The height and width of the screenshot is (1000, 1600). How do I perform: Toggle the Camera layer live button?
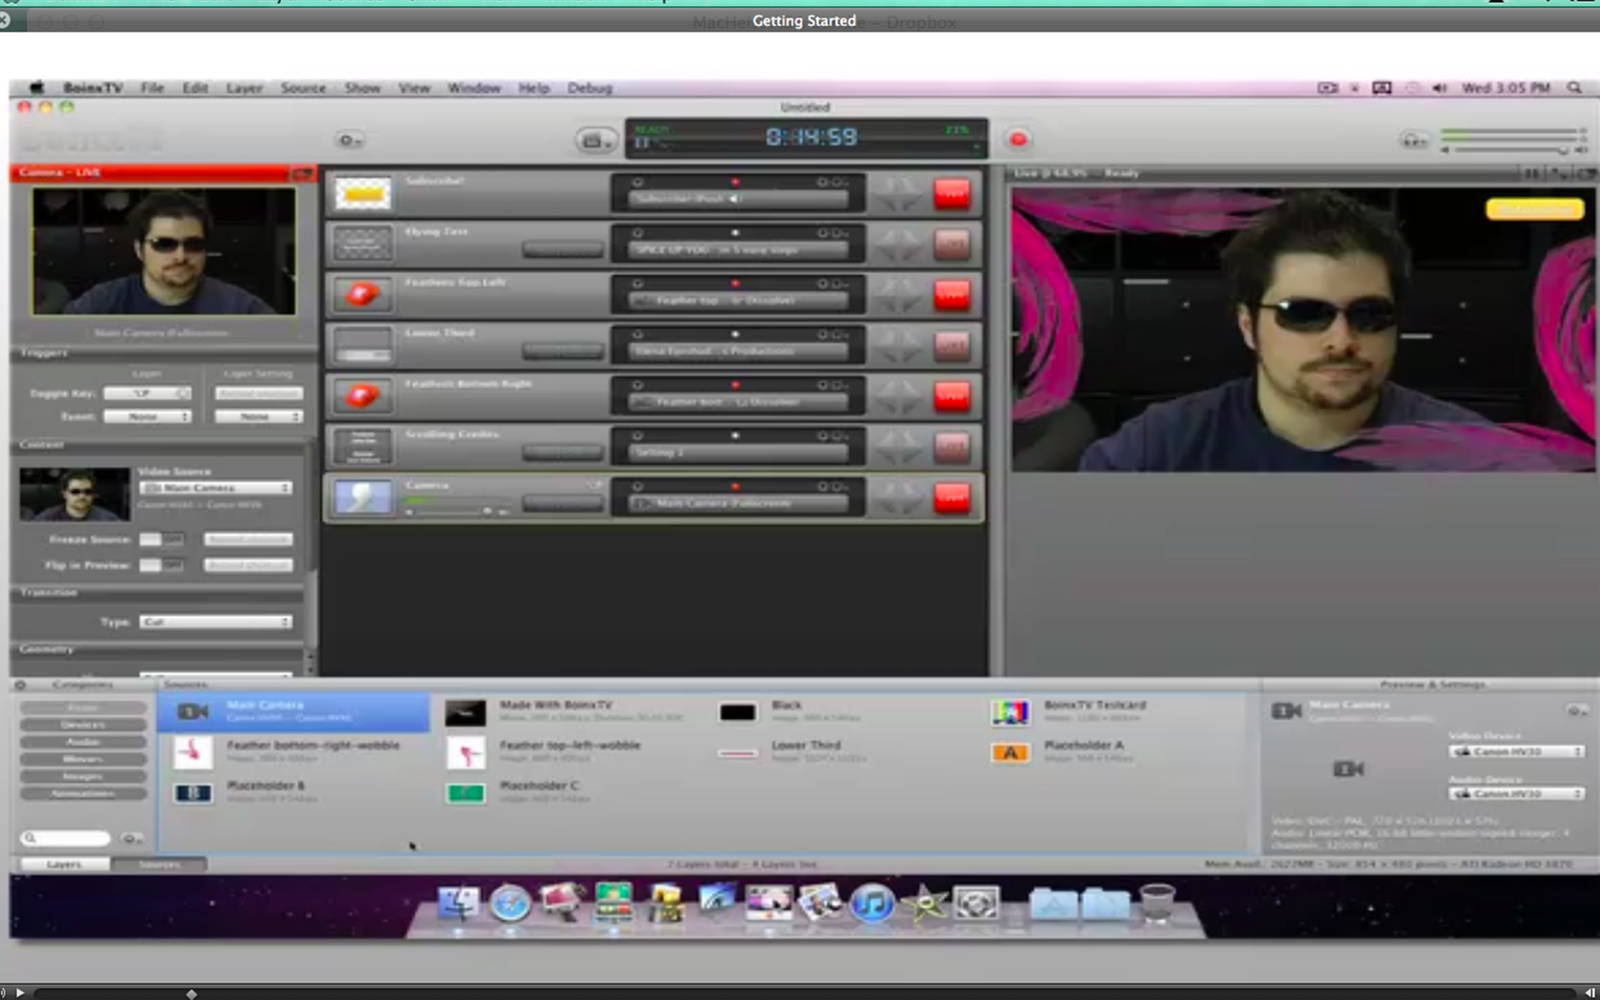coord(952,498)
